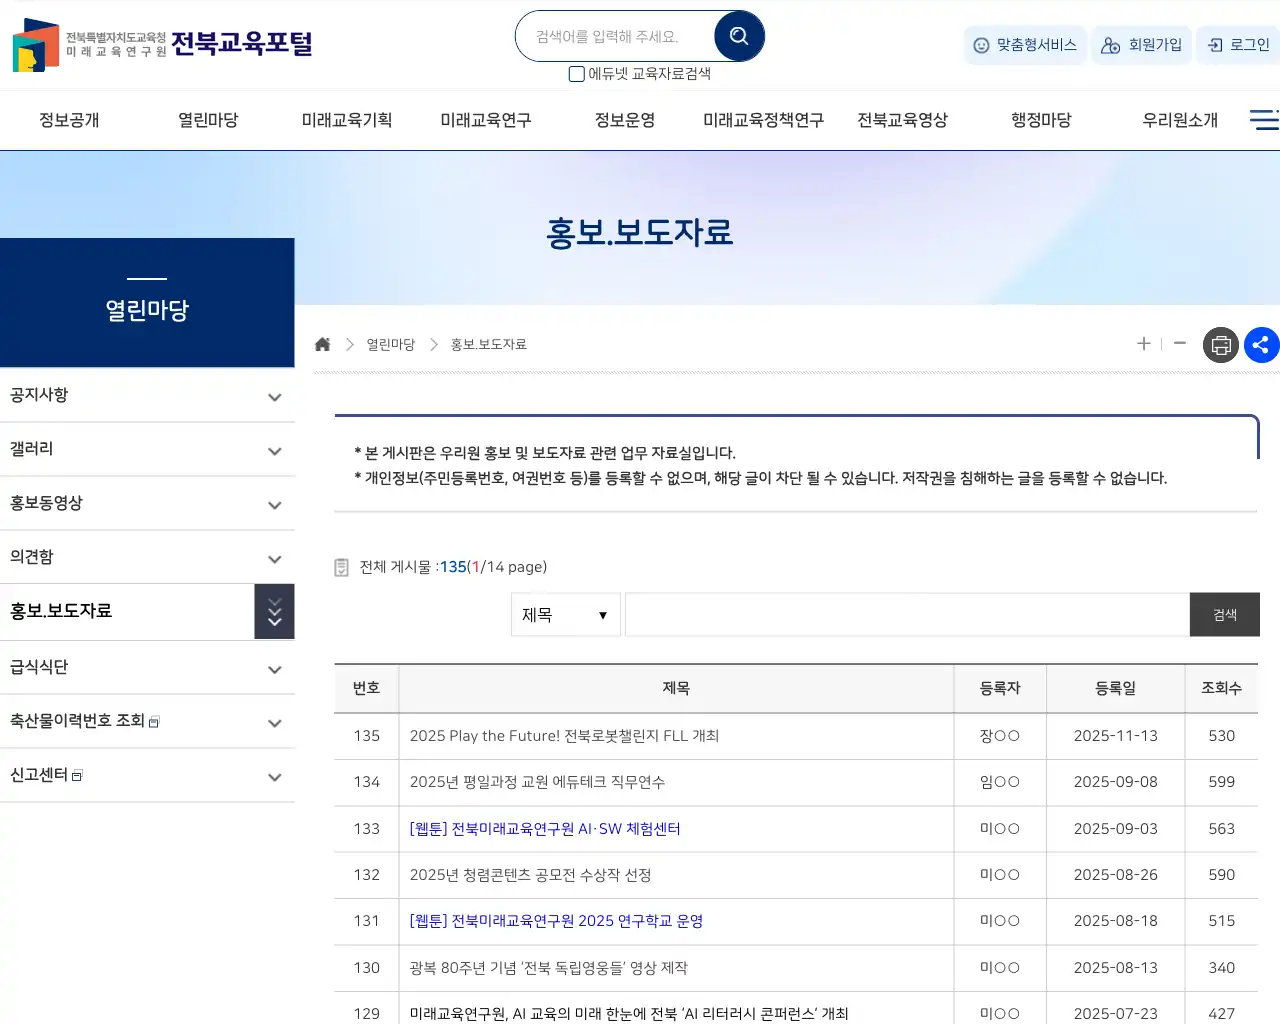
Task: Open the 열린마당 menu
Action: pos(207,119)
